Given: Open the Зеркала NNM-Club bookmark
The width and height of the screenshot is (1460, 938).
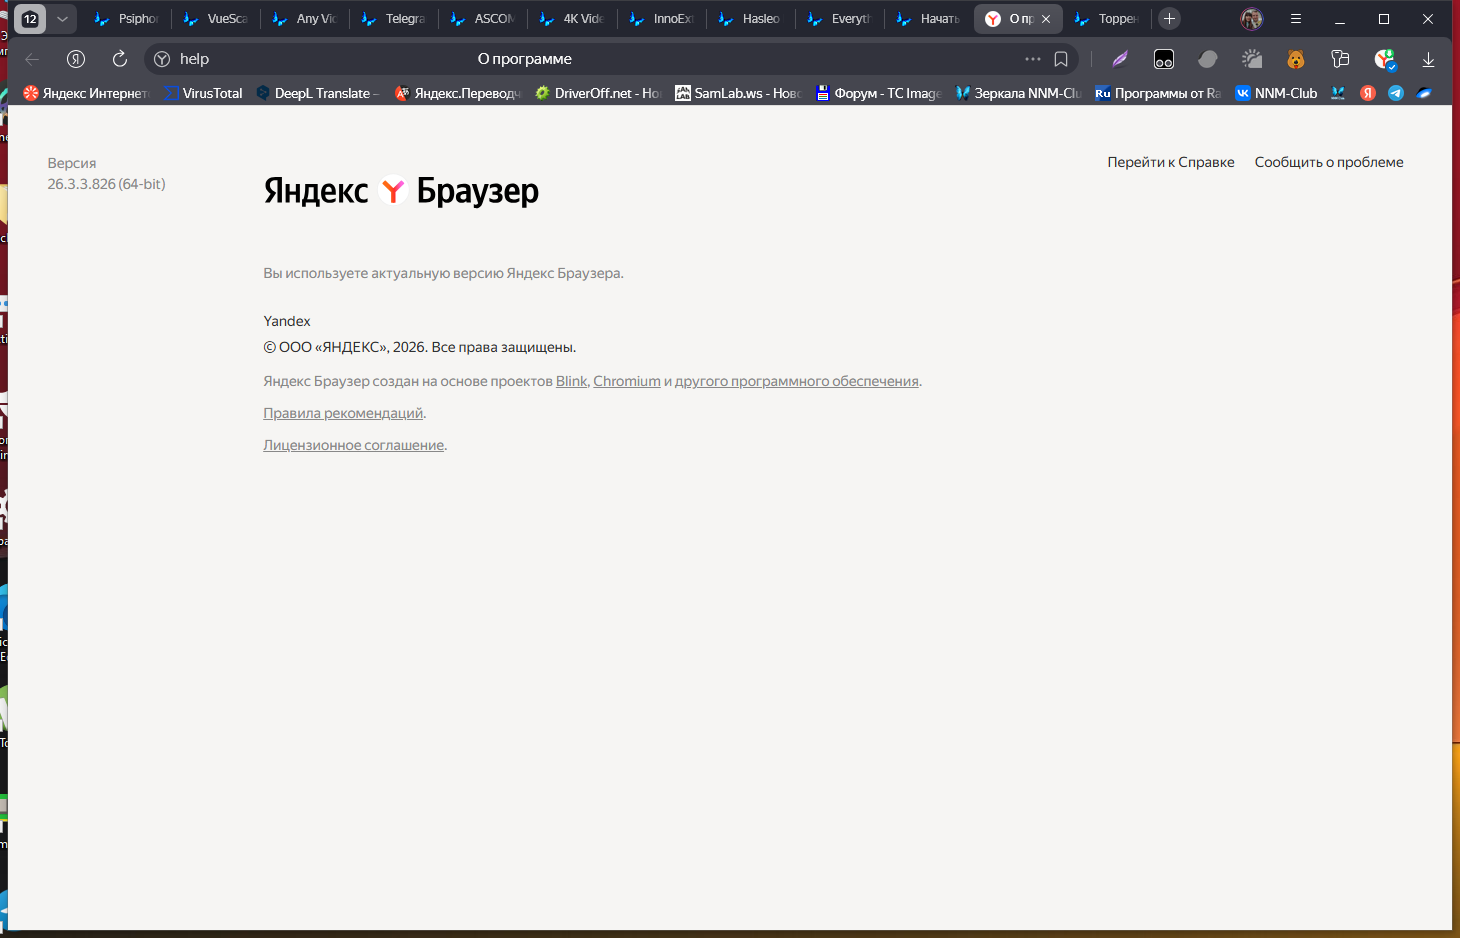Looking at the screenshot, I should pos(1018,93).
